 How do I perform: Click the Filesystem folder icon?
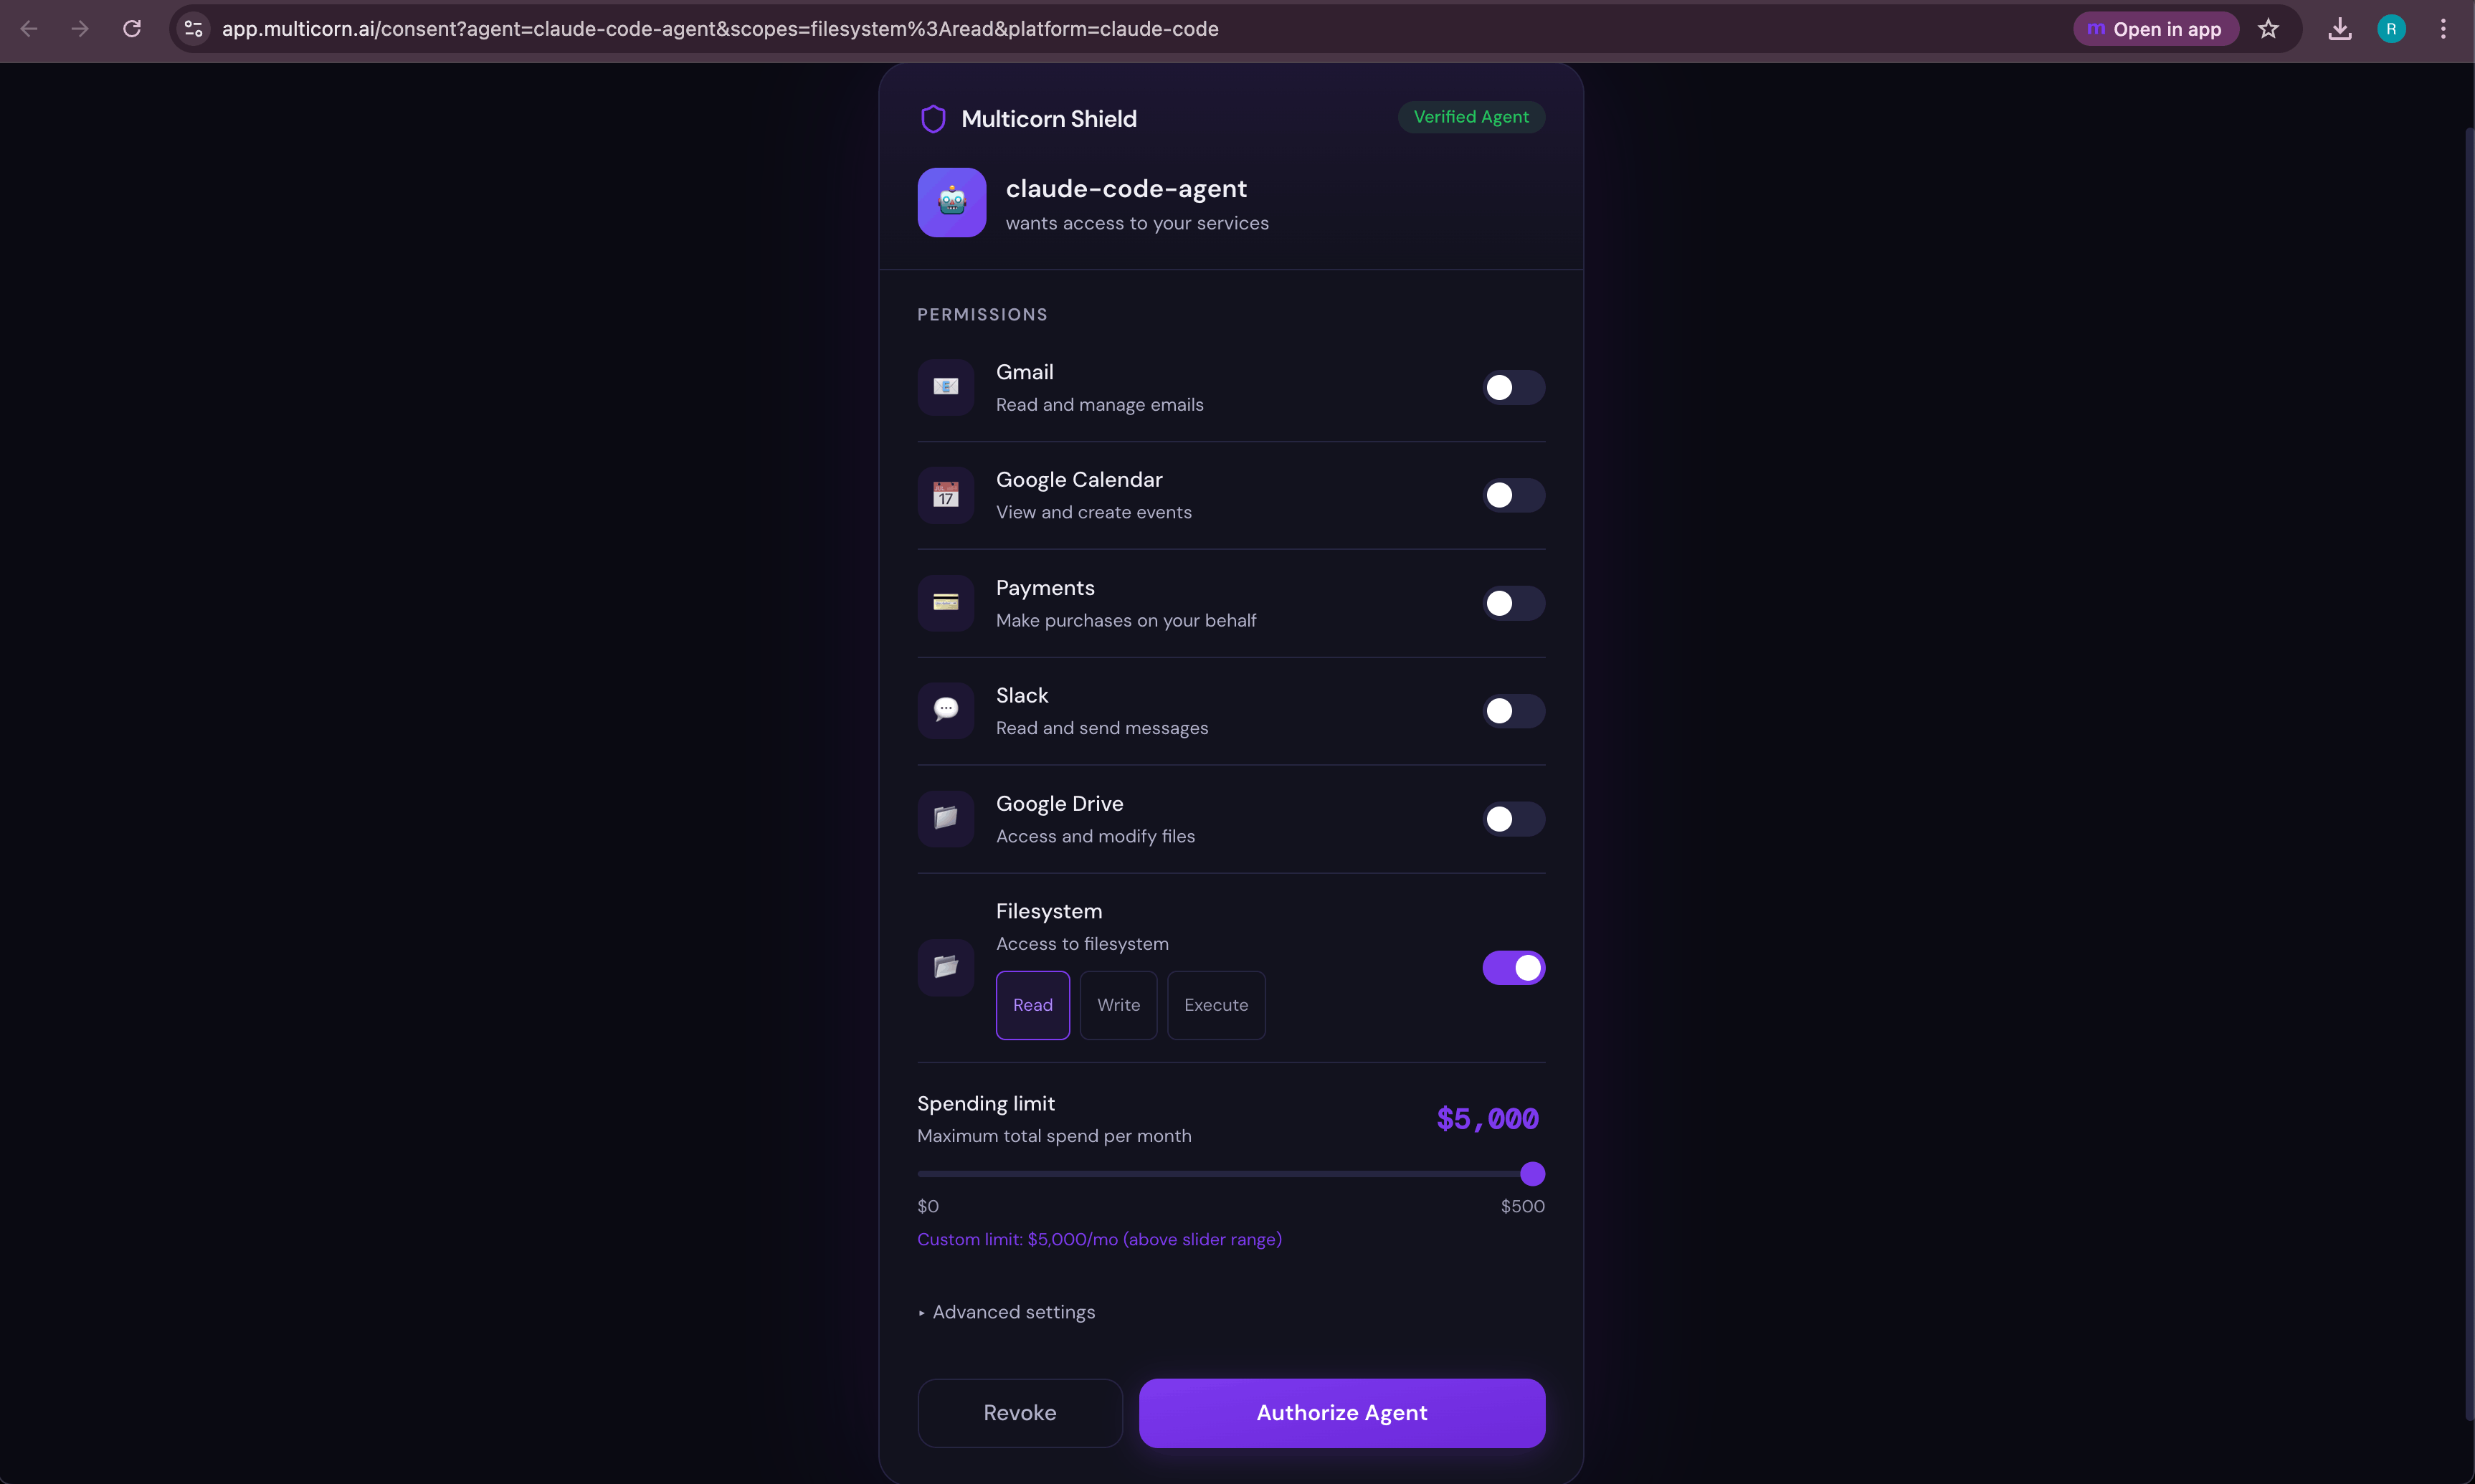945,967
